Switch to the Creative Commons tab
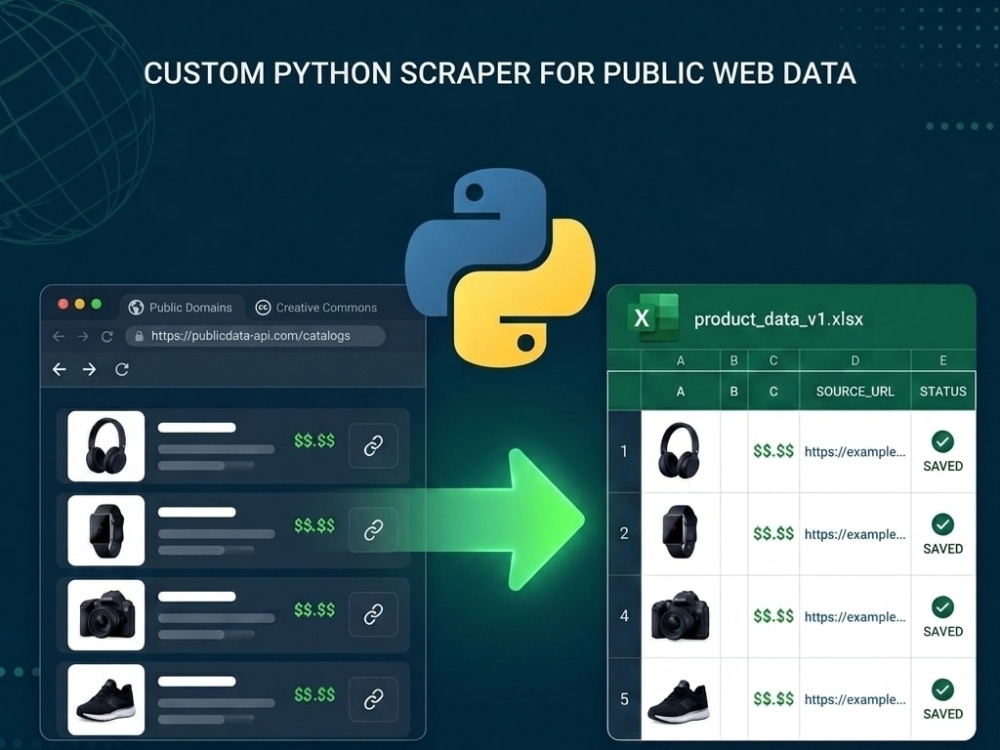This screenshot has height=750, width=1000. click(x=316, y=307)
